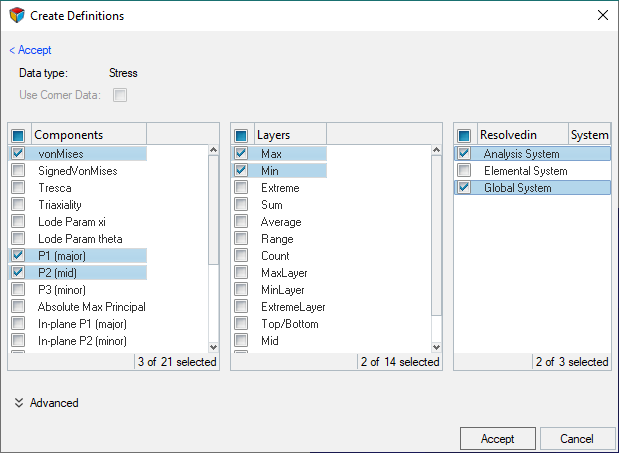Check the Extreme layer checkbox
The width and height of the screenshot is (619, 453).
pos(241,188)
